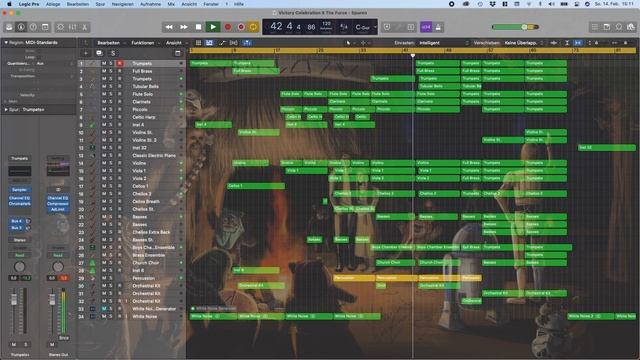Image resolution: width=640 pixels, height=360 pixels.
Task: Solo the Tubular Bells track
Action: click(x=111, y=87)
